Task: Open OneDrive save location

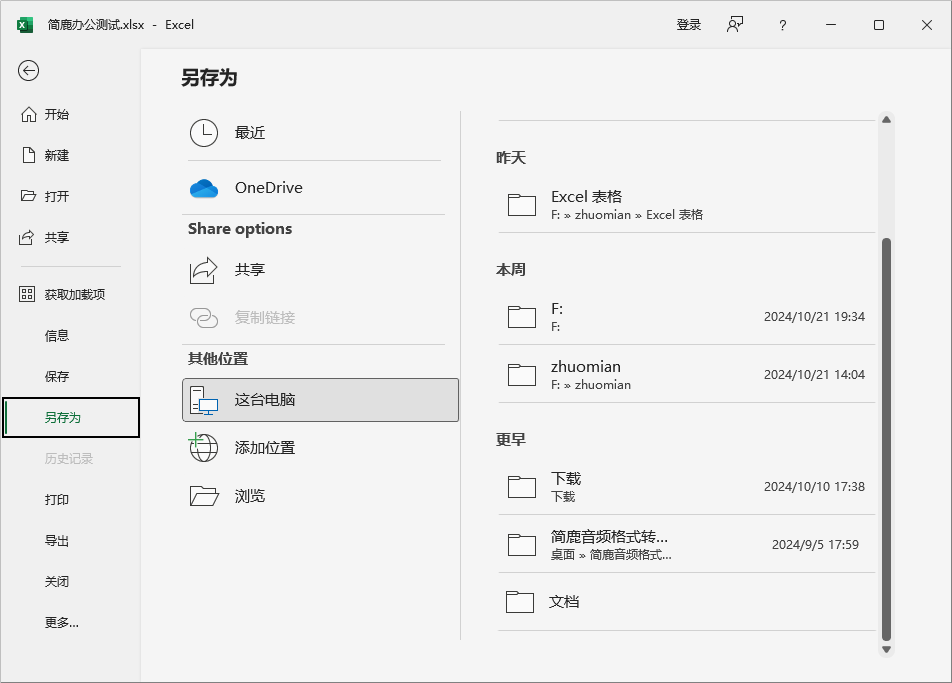Action: (203, 187)
